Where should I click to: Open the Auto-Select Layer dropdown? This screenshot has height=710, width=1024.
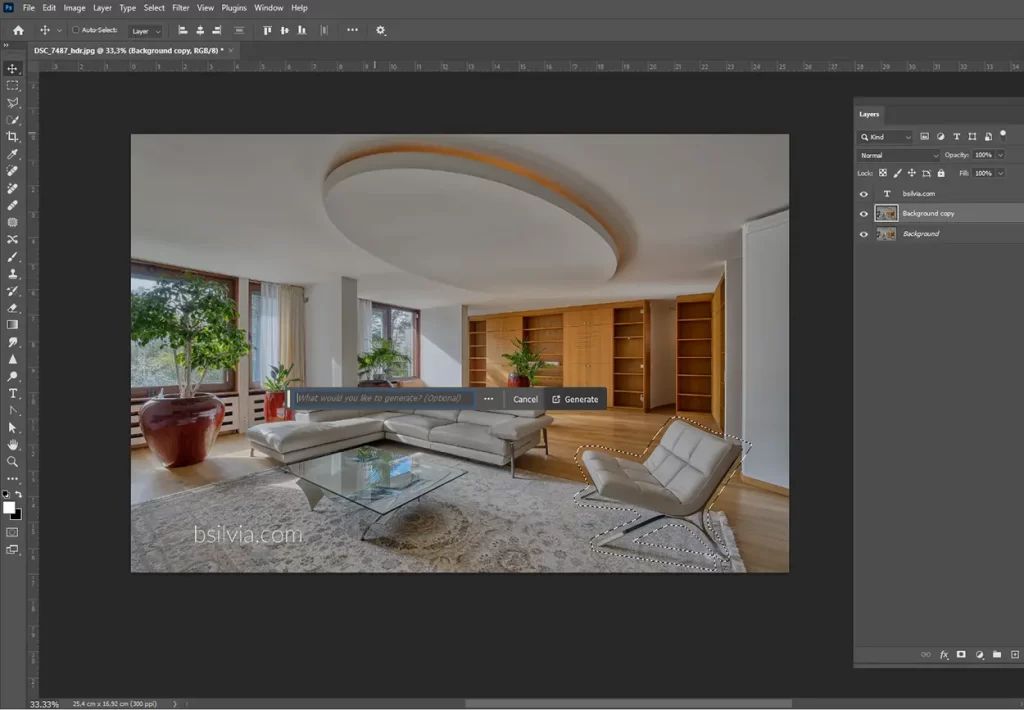(x=146, y=31)
